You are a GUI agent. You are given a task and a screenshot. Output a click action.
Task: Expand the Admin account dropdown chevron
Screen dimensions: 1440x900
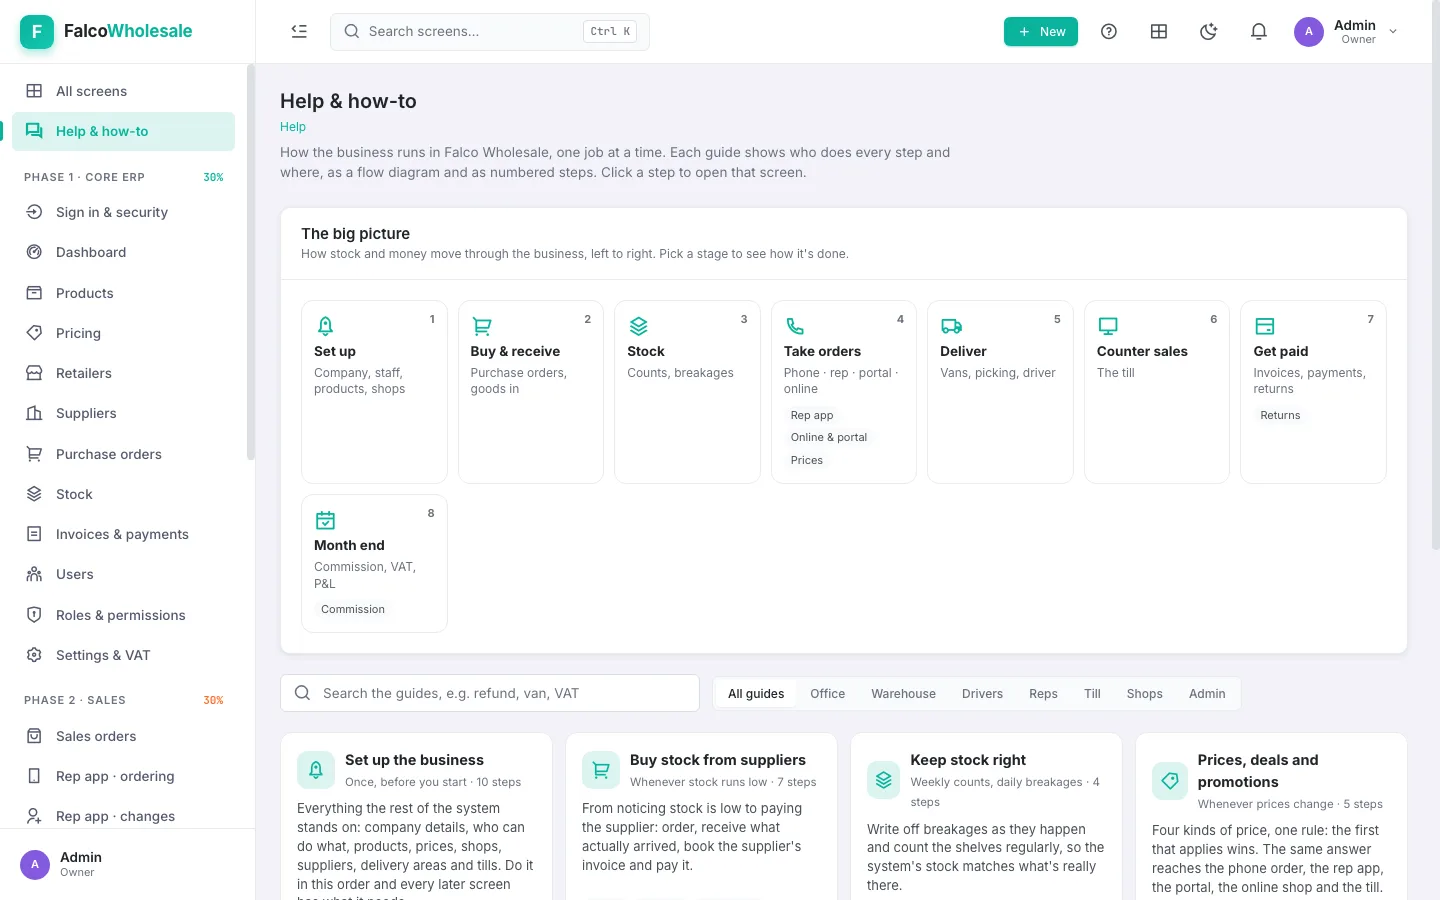click(1393, 32)
